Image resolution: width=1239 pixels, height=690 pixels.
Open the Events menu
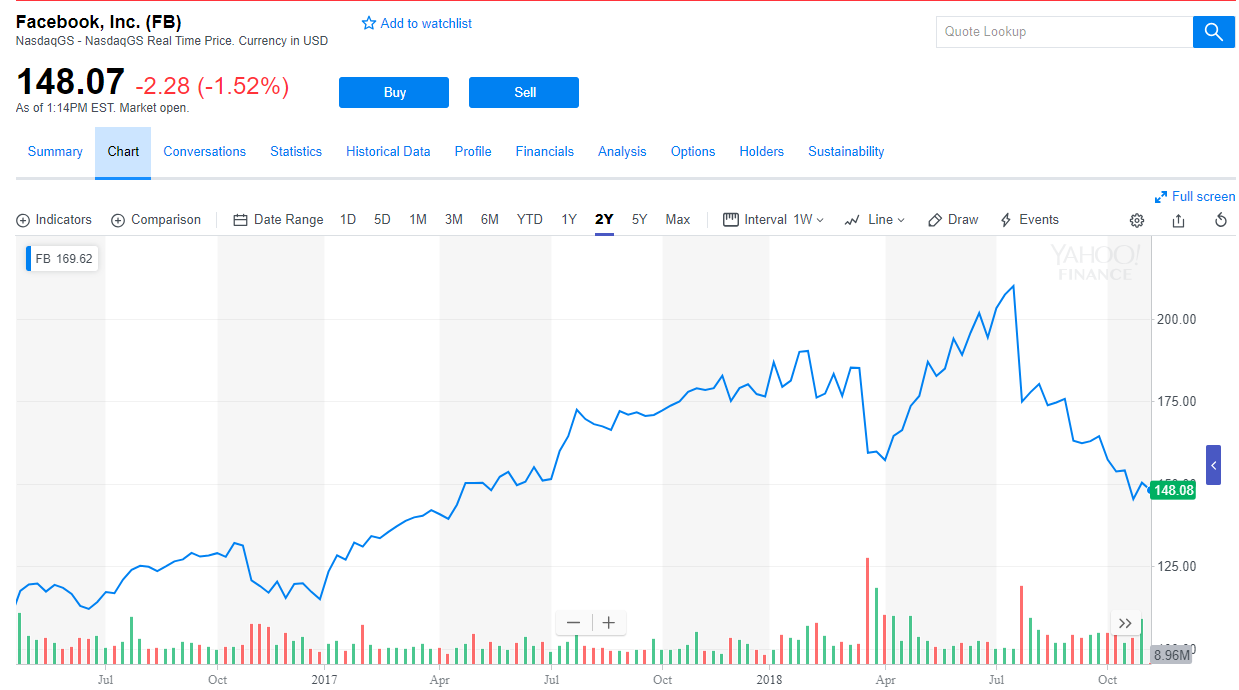coord(1029,219)
